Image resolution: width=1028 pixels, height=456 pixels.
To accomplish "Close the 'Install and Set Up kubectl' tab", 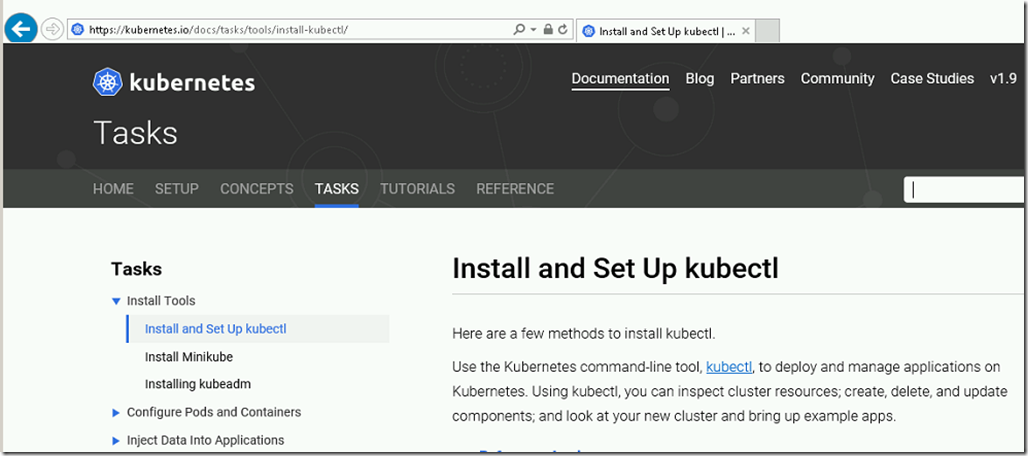I will [745, 31].
